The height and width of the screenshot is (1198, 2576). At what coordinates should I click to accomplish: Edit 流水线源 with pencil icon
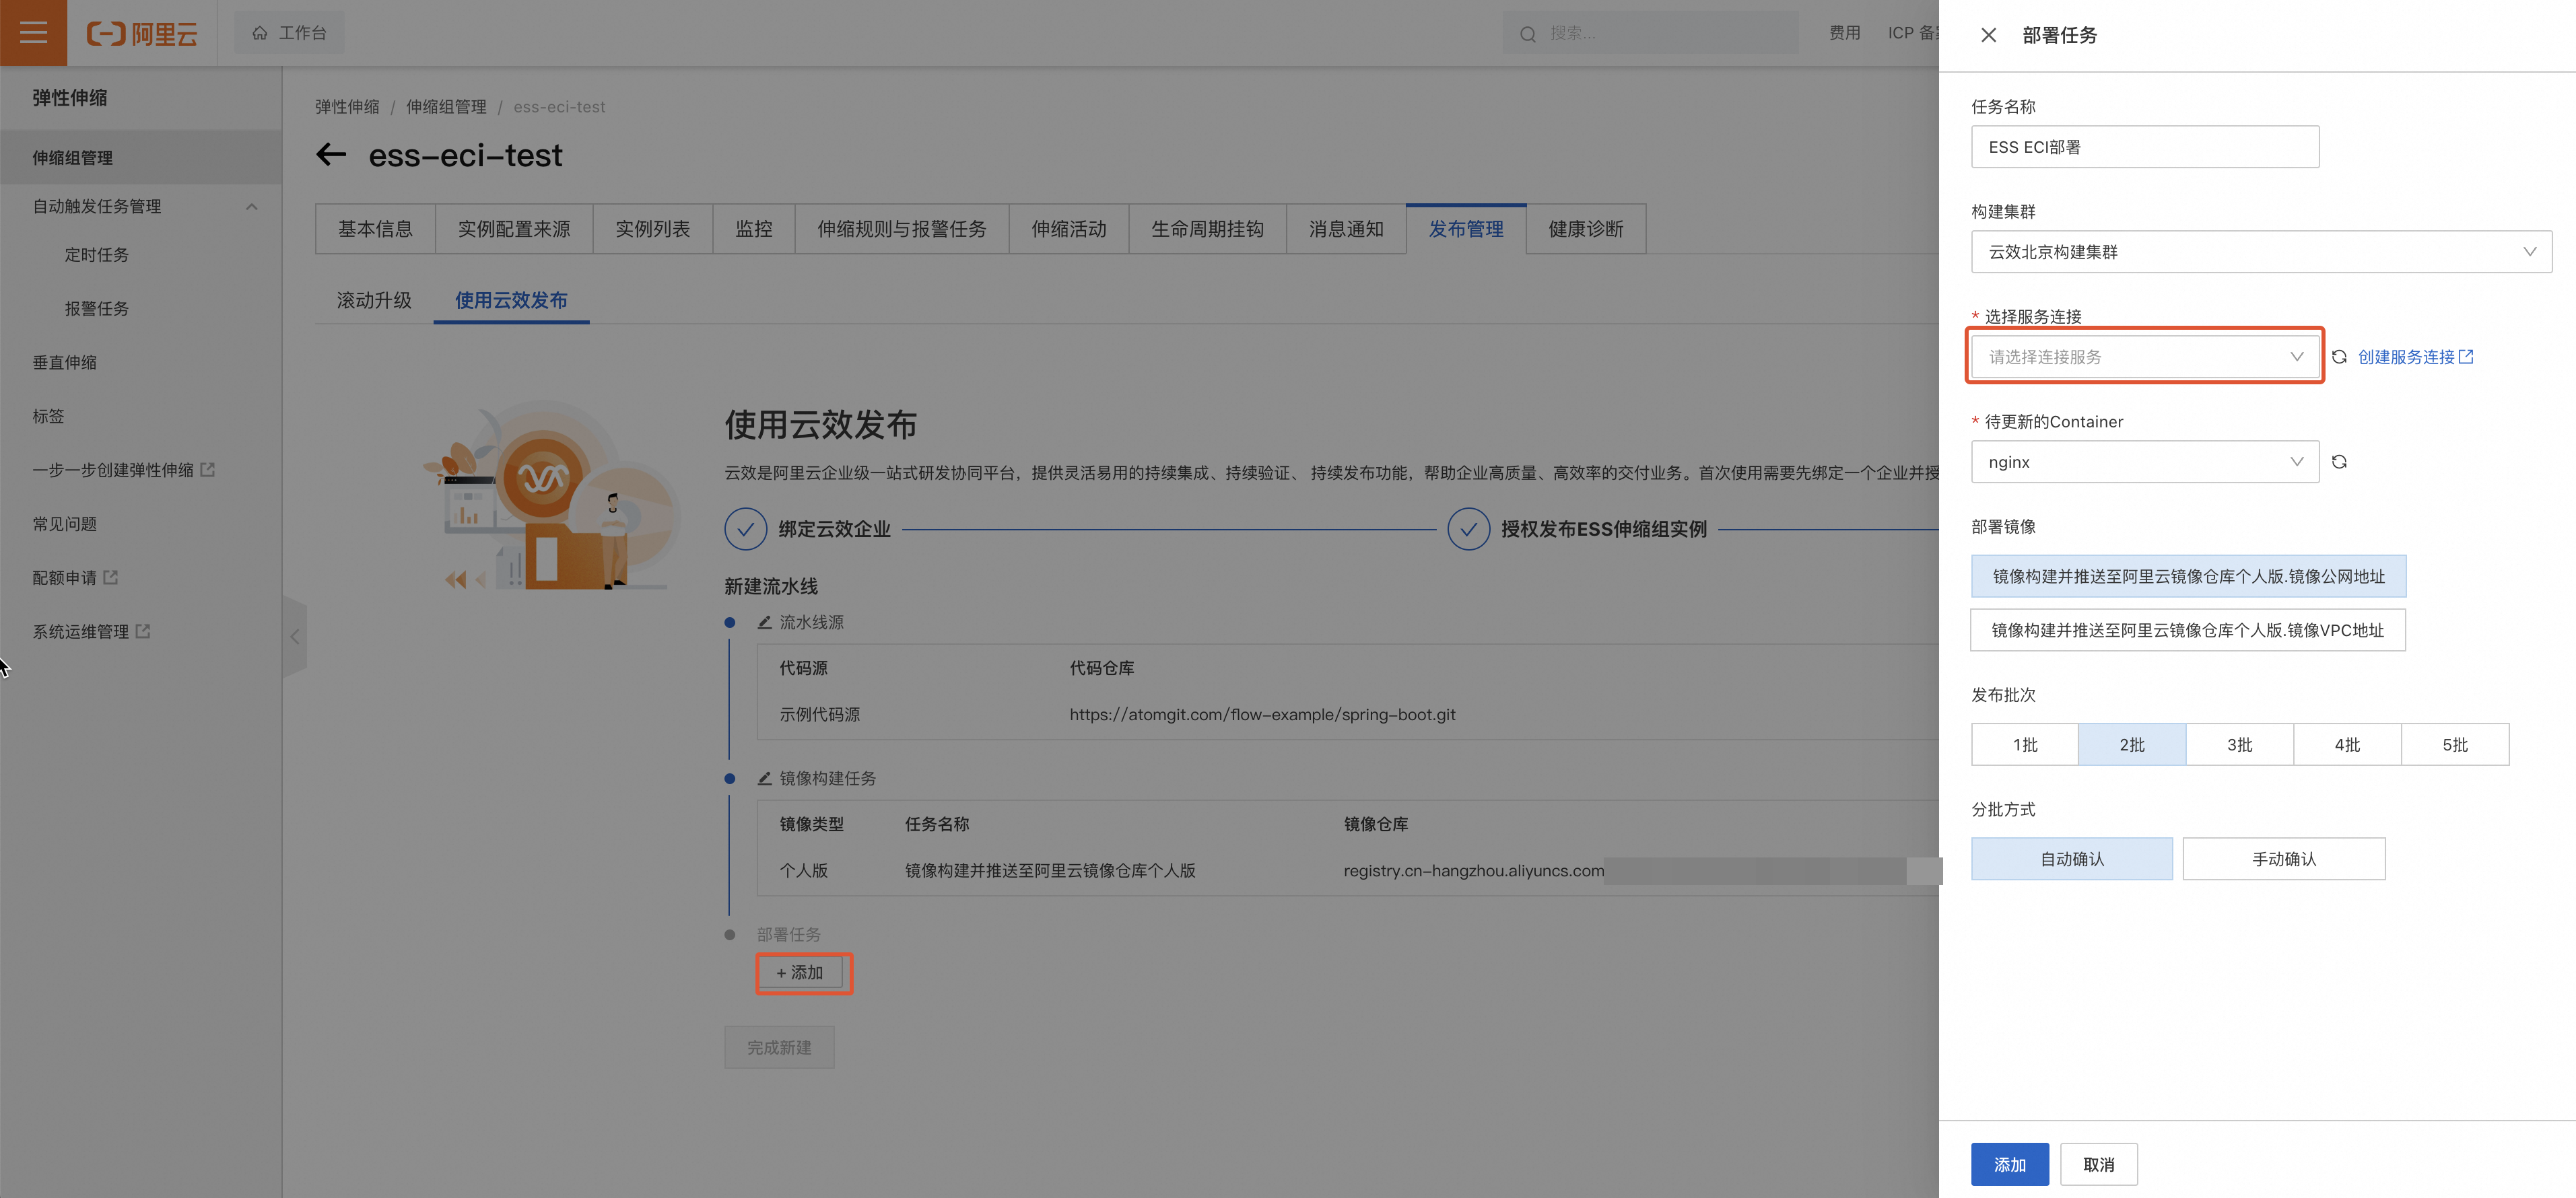pos(764,622)
